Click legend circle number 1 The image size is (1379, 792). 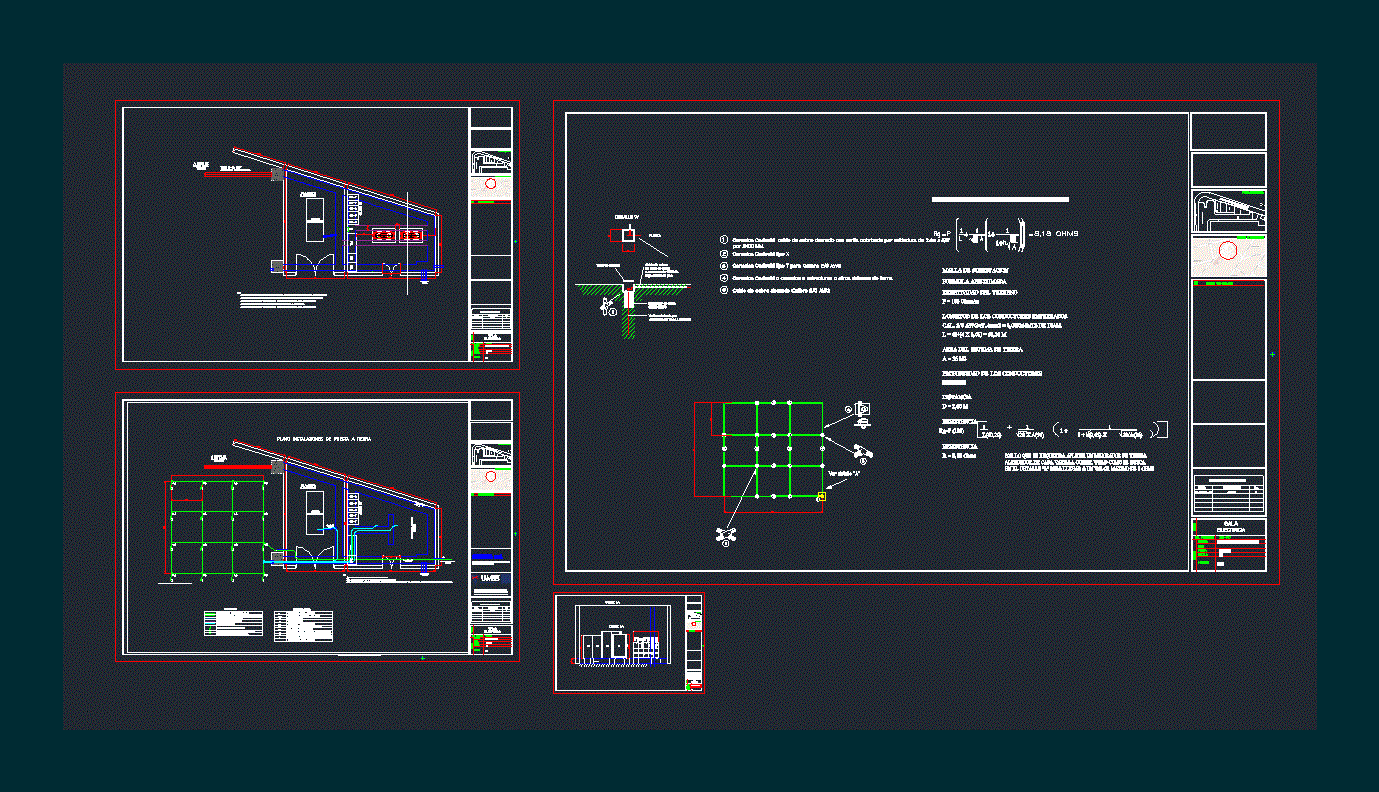[x=724, y=240]
